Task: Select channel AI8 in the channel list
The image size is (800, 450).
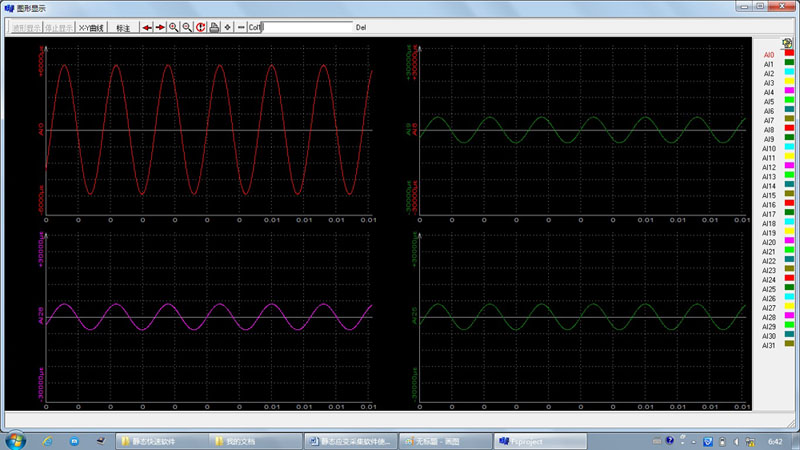Action: [x=769, y=130]
